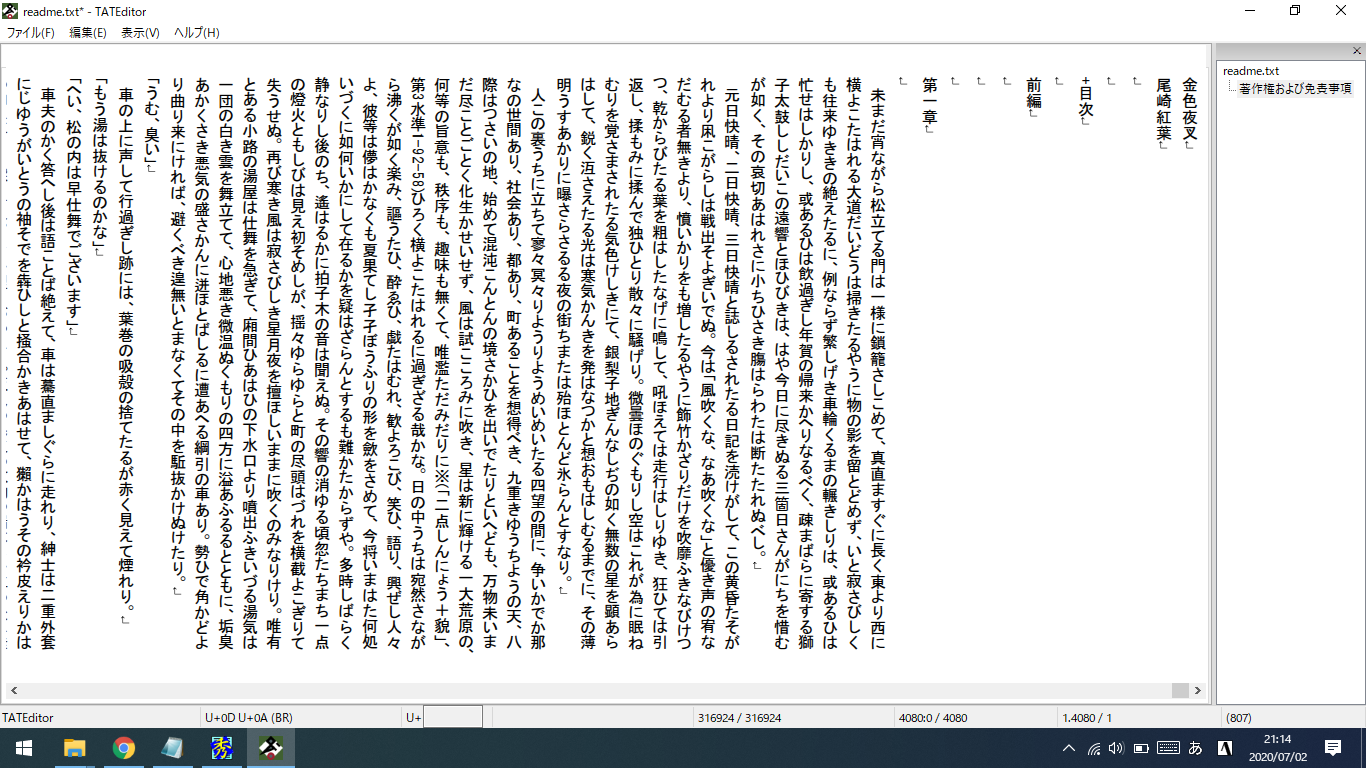Click the (807) status entry
1366x768 pixels.
(x=1238, y=718)
